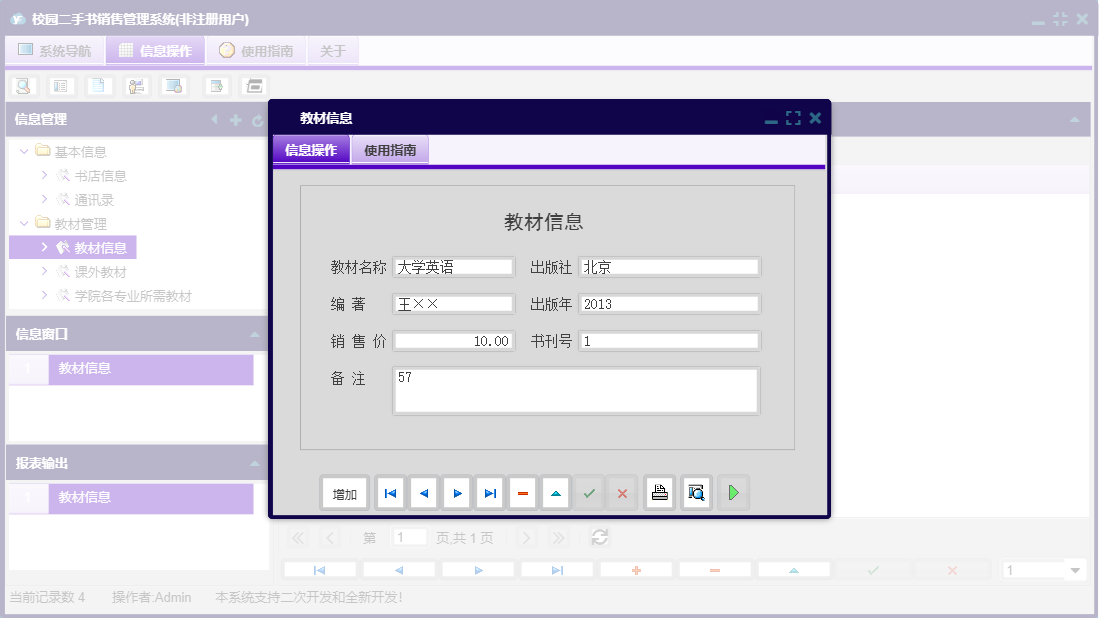1099x618 pixels.
Task: Run the green play icon in the dialog
Action: click(x=733, y=492)
